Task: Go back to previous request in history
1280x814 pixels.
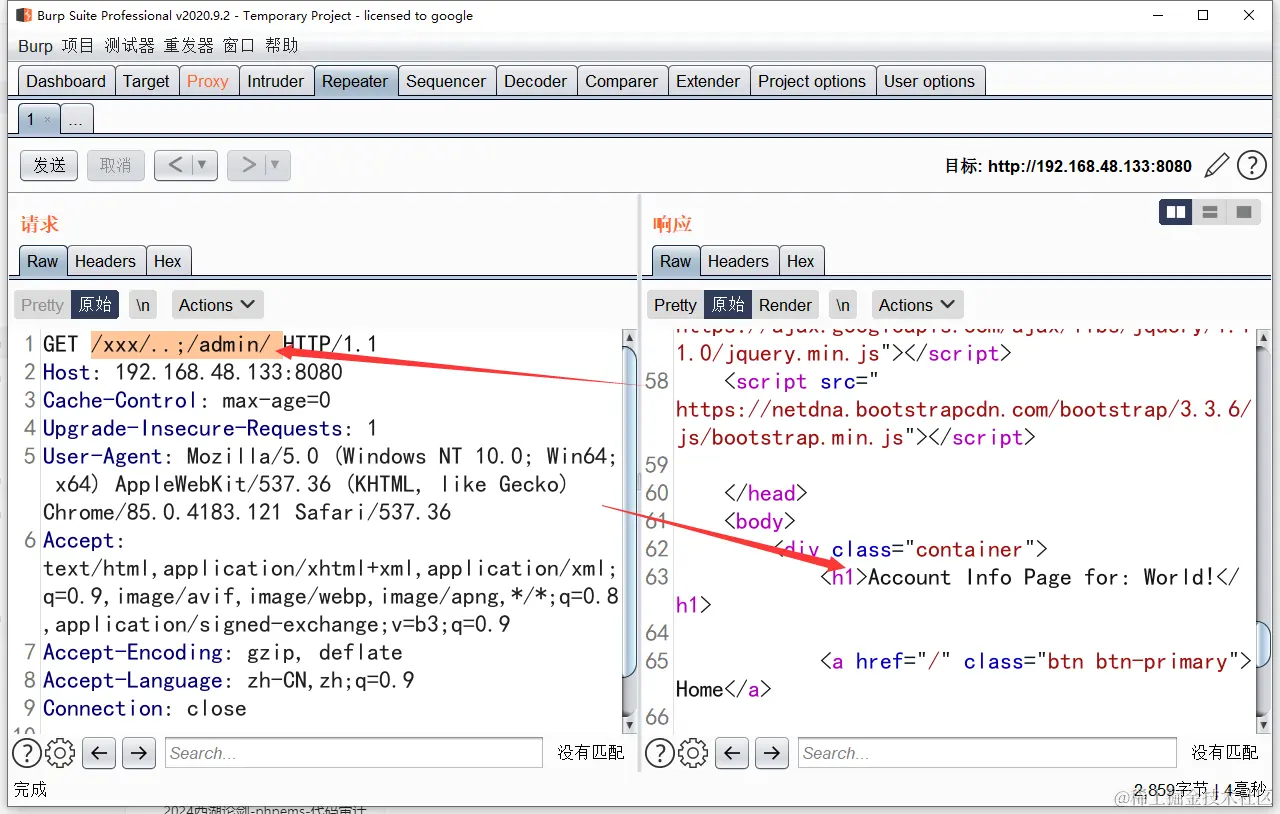Action: click(175, 165)
